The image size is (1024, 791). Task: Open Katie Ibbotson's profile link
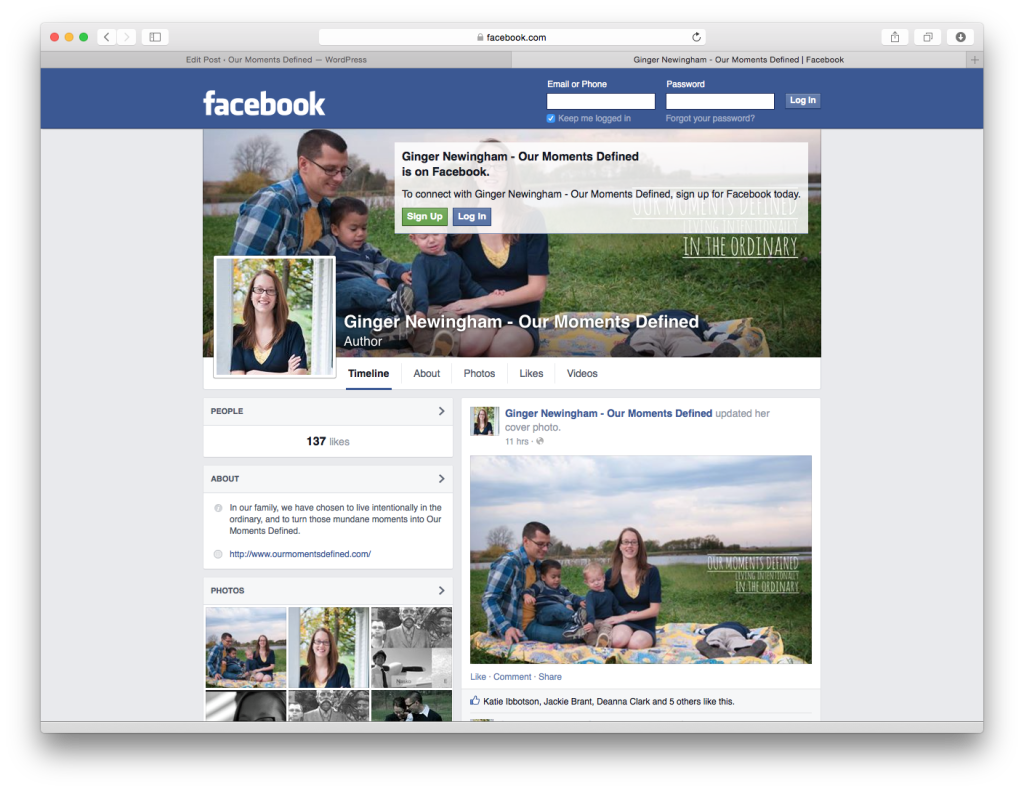point(511,702)
